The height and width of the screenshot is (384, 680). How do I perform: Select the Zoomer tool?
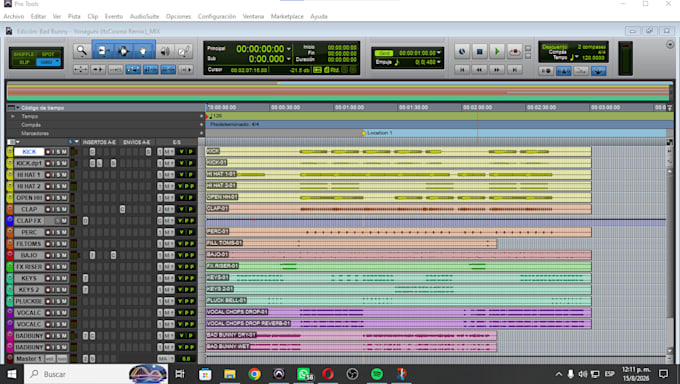pos(82,51)
